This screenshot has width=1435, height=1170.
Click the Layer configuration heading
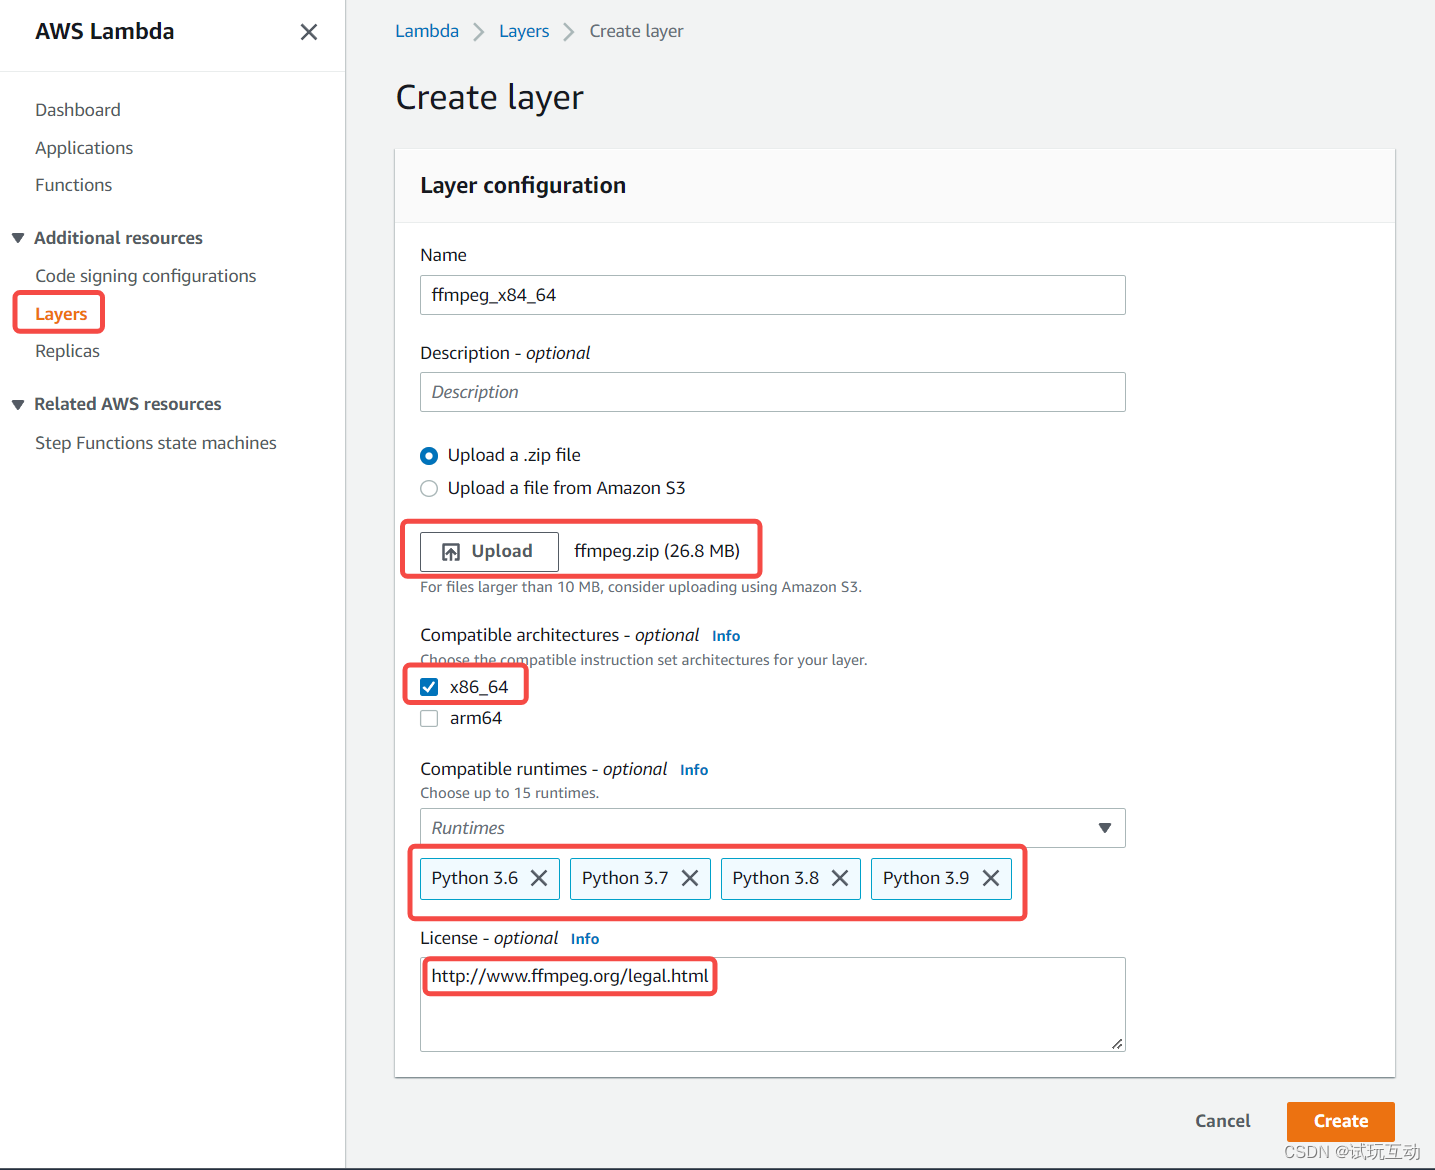pyautogui.click(x=523, y=185)
